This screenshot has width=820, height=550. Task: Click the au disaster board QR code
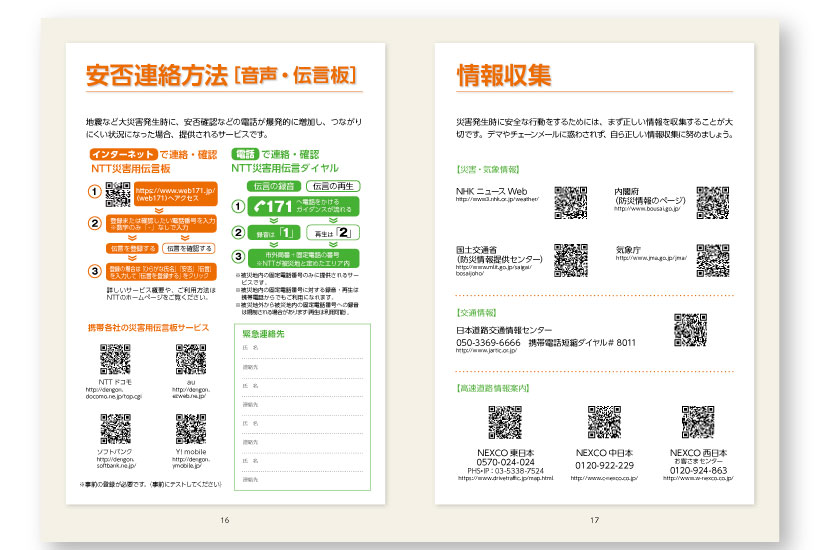[x=191, y=359]
